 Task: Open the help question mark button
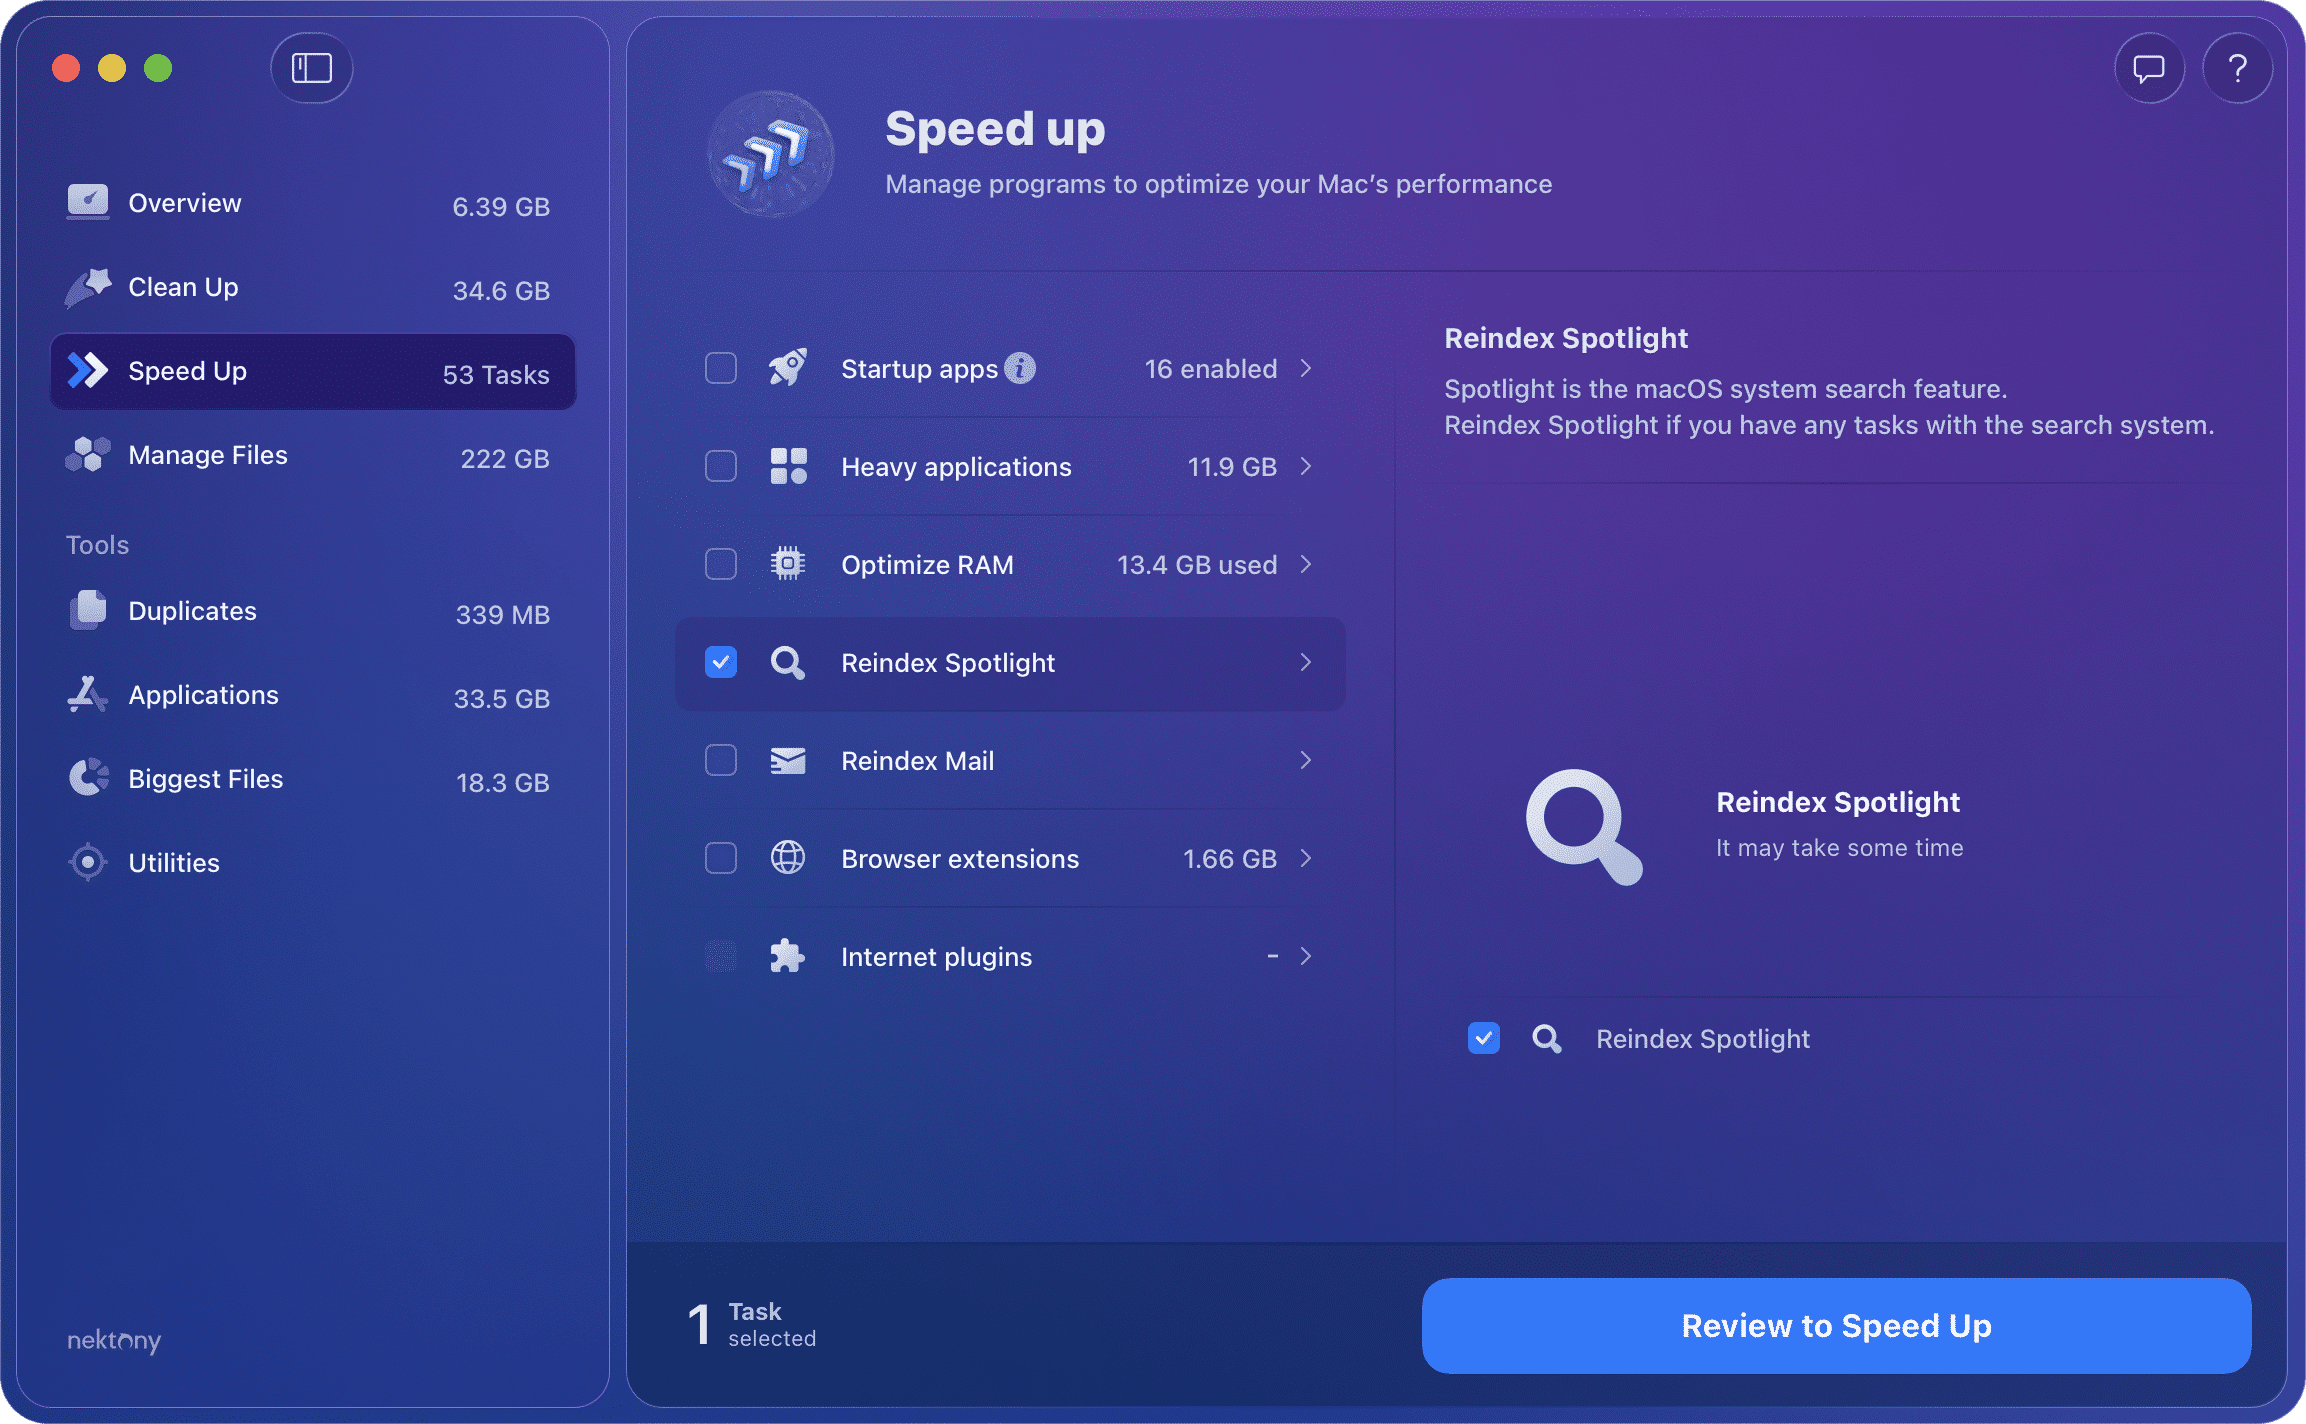coord(2238,68)
